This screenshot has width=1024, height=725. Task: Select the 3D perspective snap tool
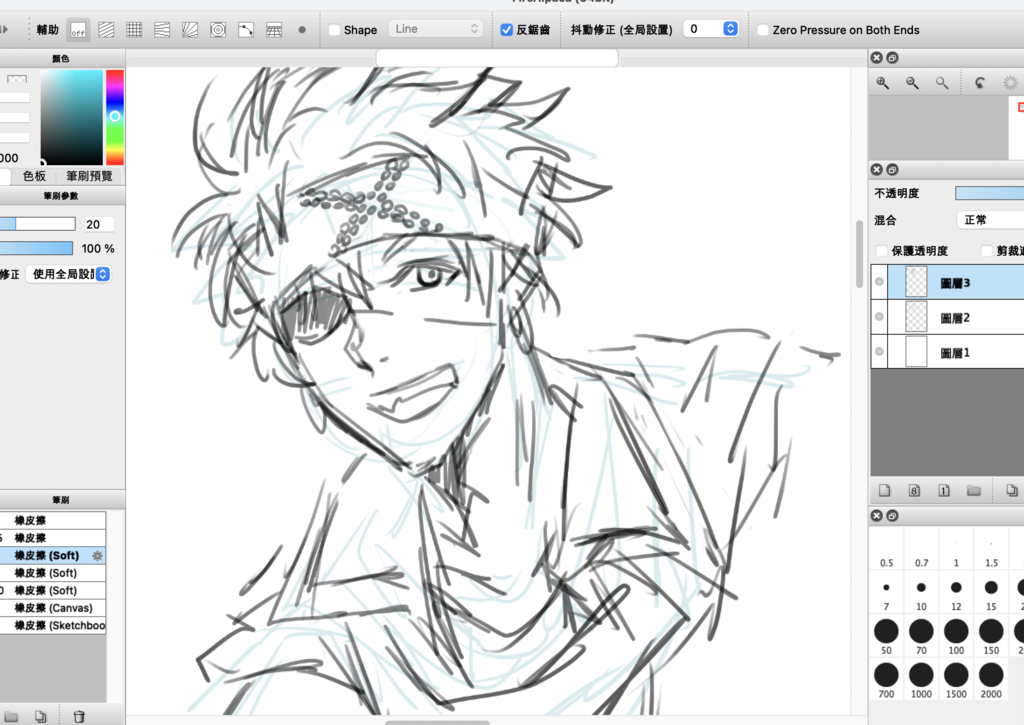pos(274,30)
